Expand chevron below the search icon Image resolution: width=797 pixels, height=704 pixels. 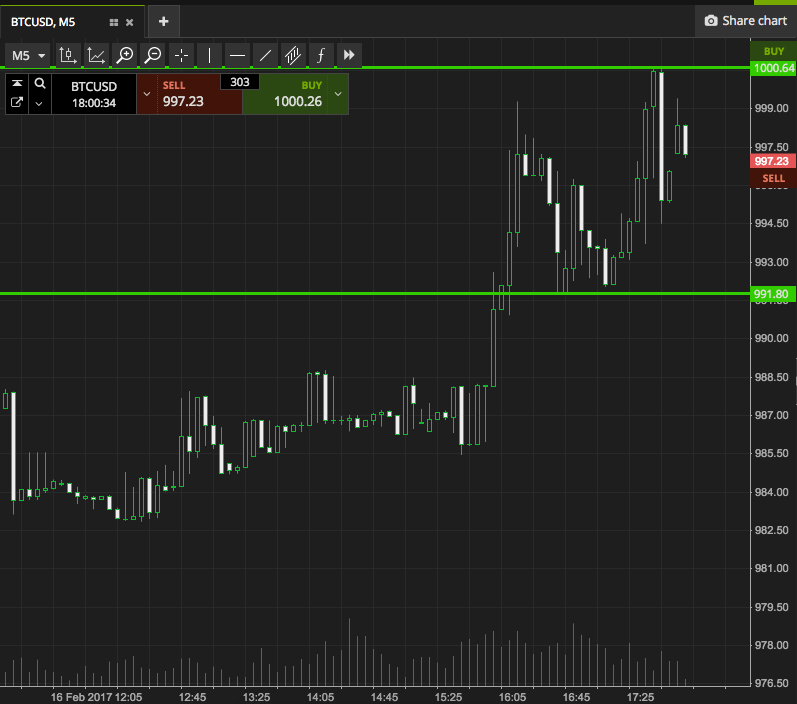point(39,104)
